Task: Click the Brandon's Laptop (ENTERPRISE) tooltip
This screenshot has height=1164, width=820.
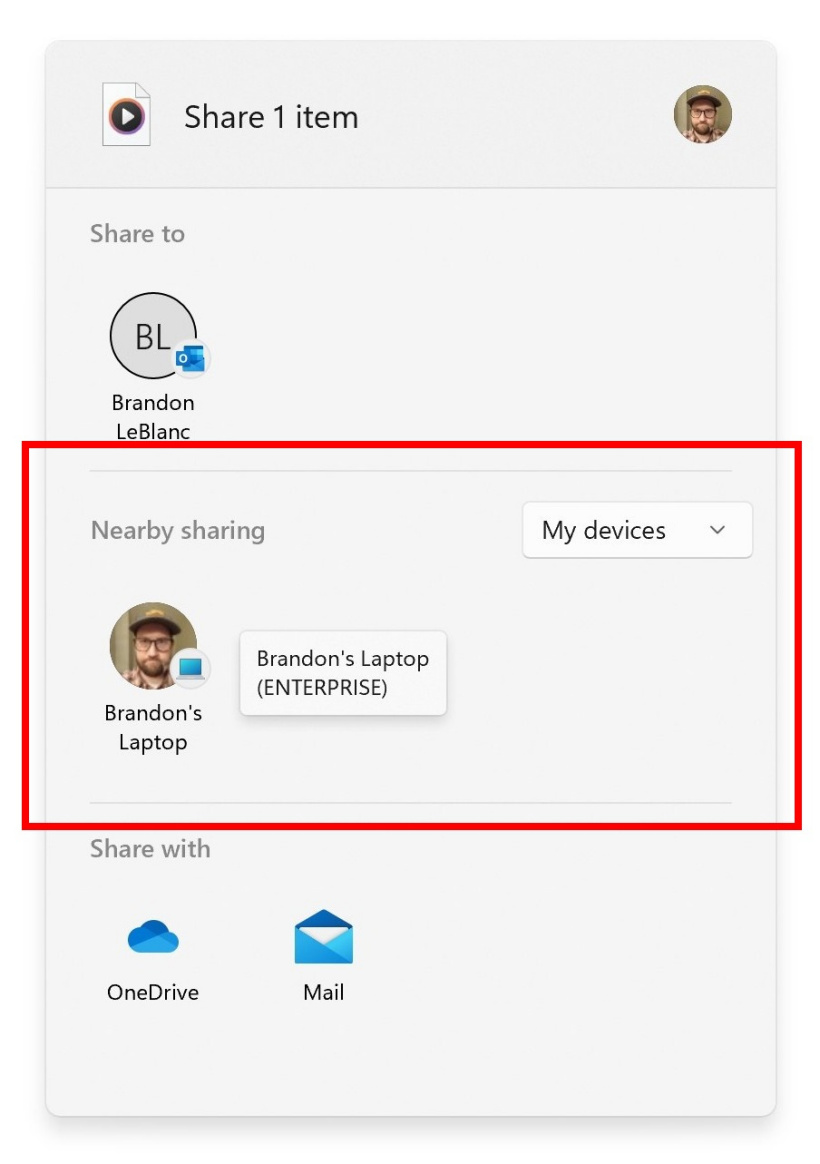Action: point(342,673)
